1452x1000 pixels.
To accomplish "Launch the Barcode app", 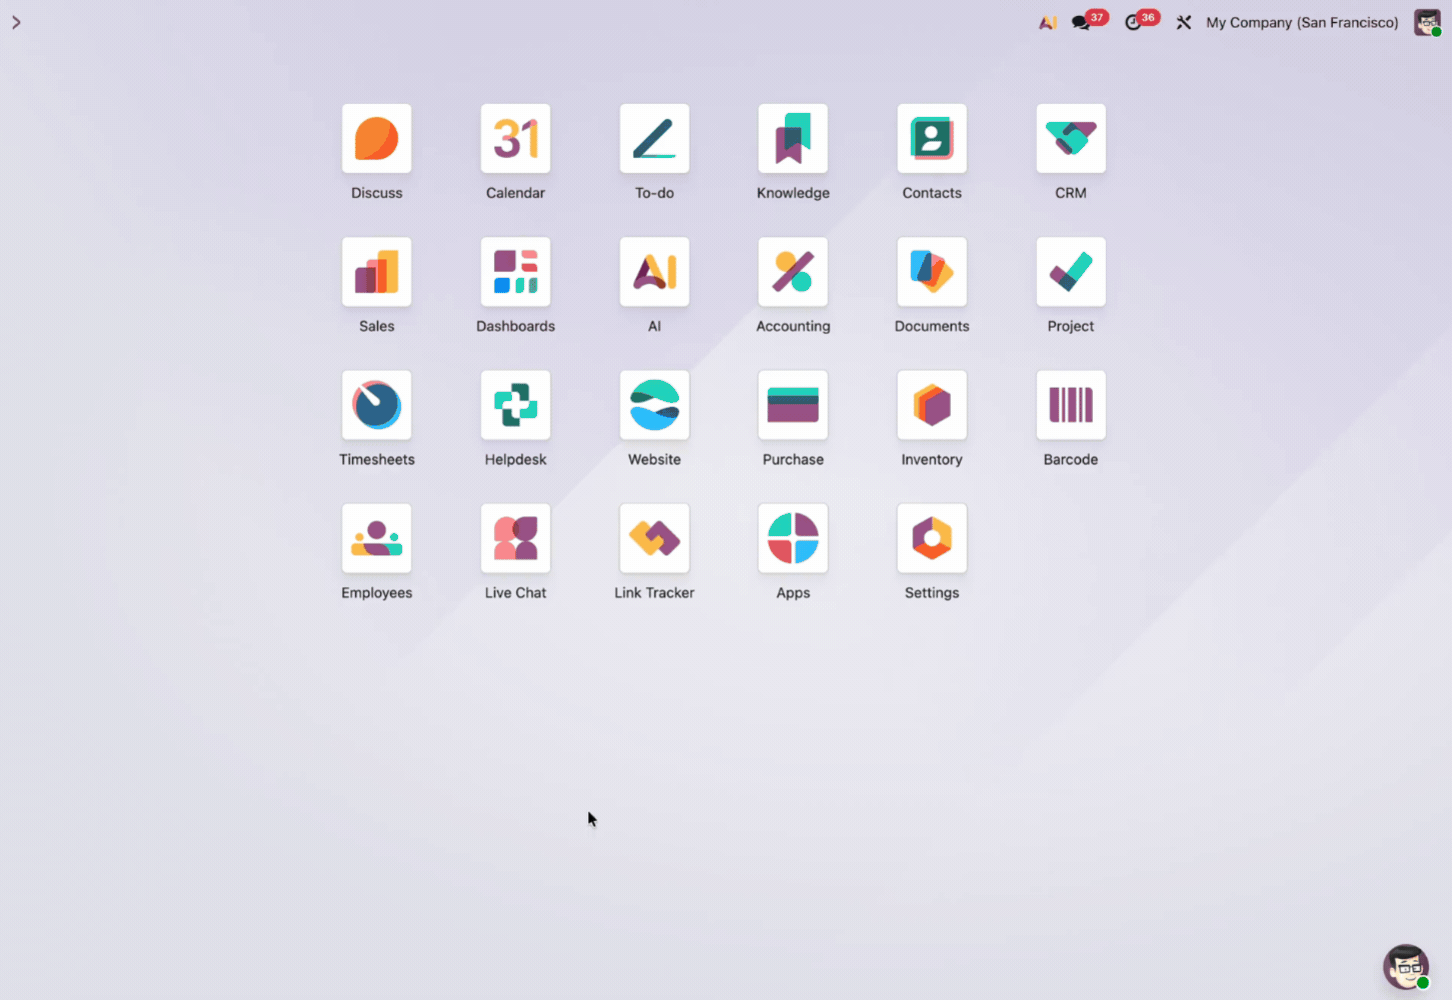I will point(1070,405).
